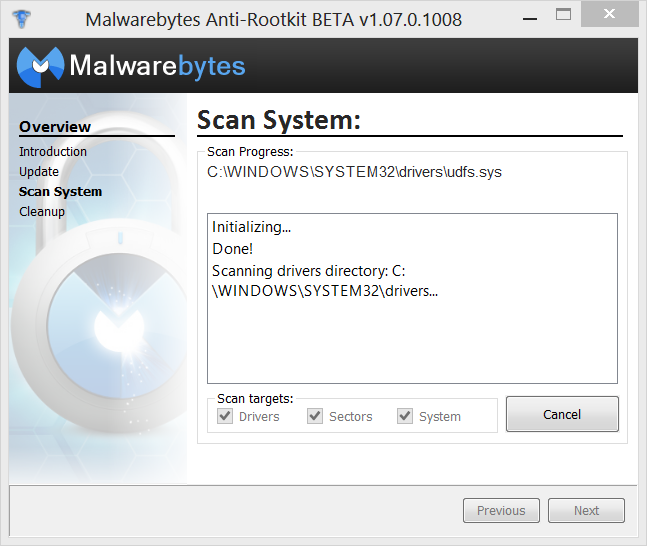This screenshot has height=546, width=647.
Task: Click inside the scan log text box
Action: tap(412, 298)
